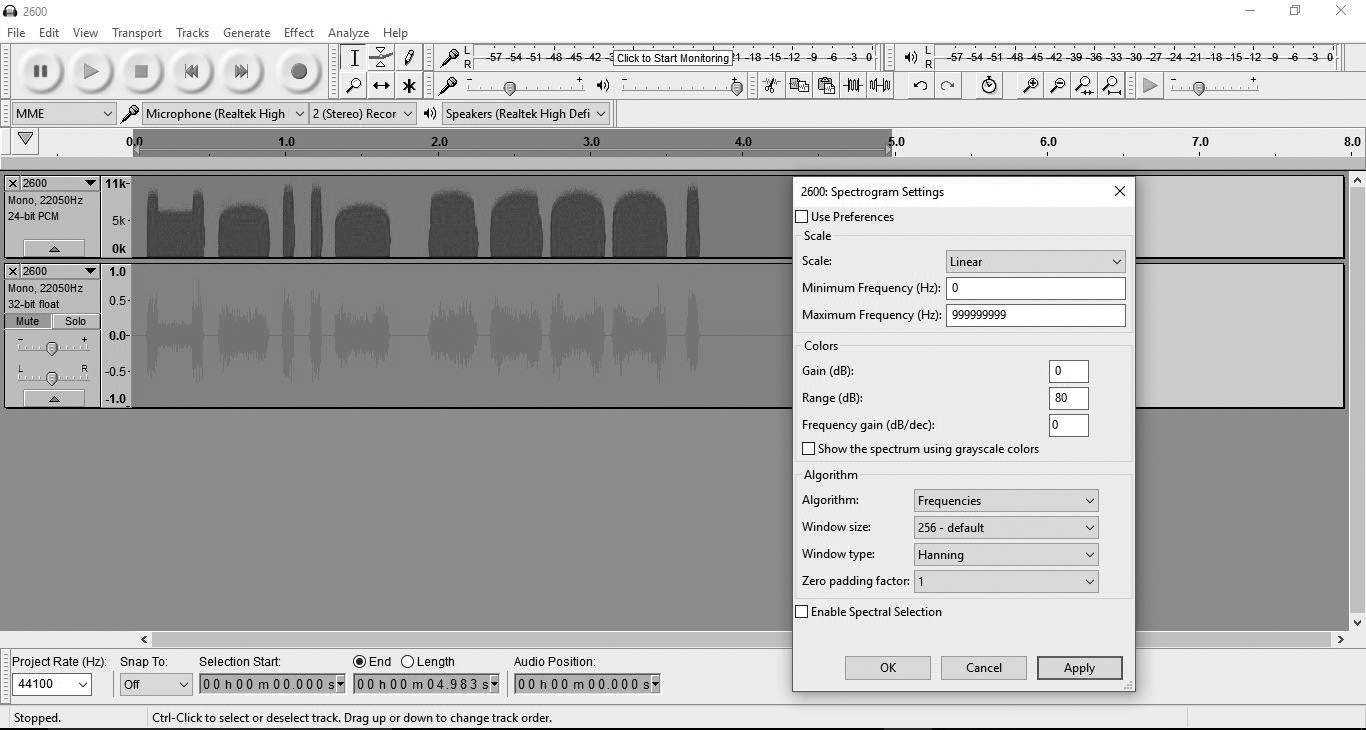Click the Zoom In magnifier

pos(1029,86)
